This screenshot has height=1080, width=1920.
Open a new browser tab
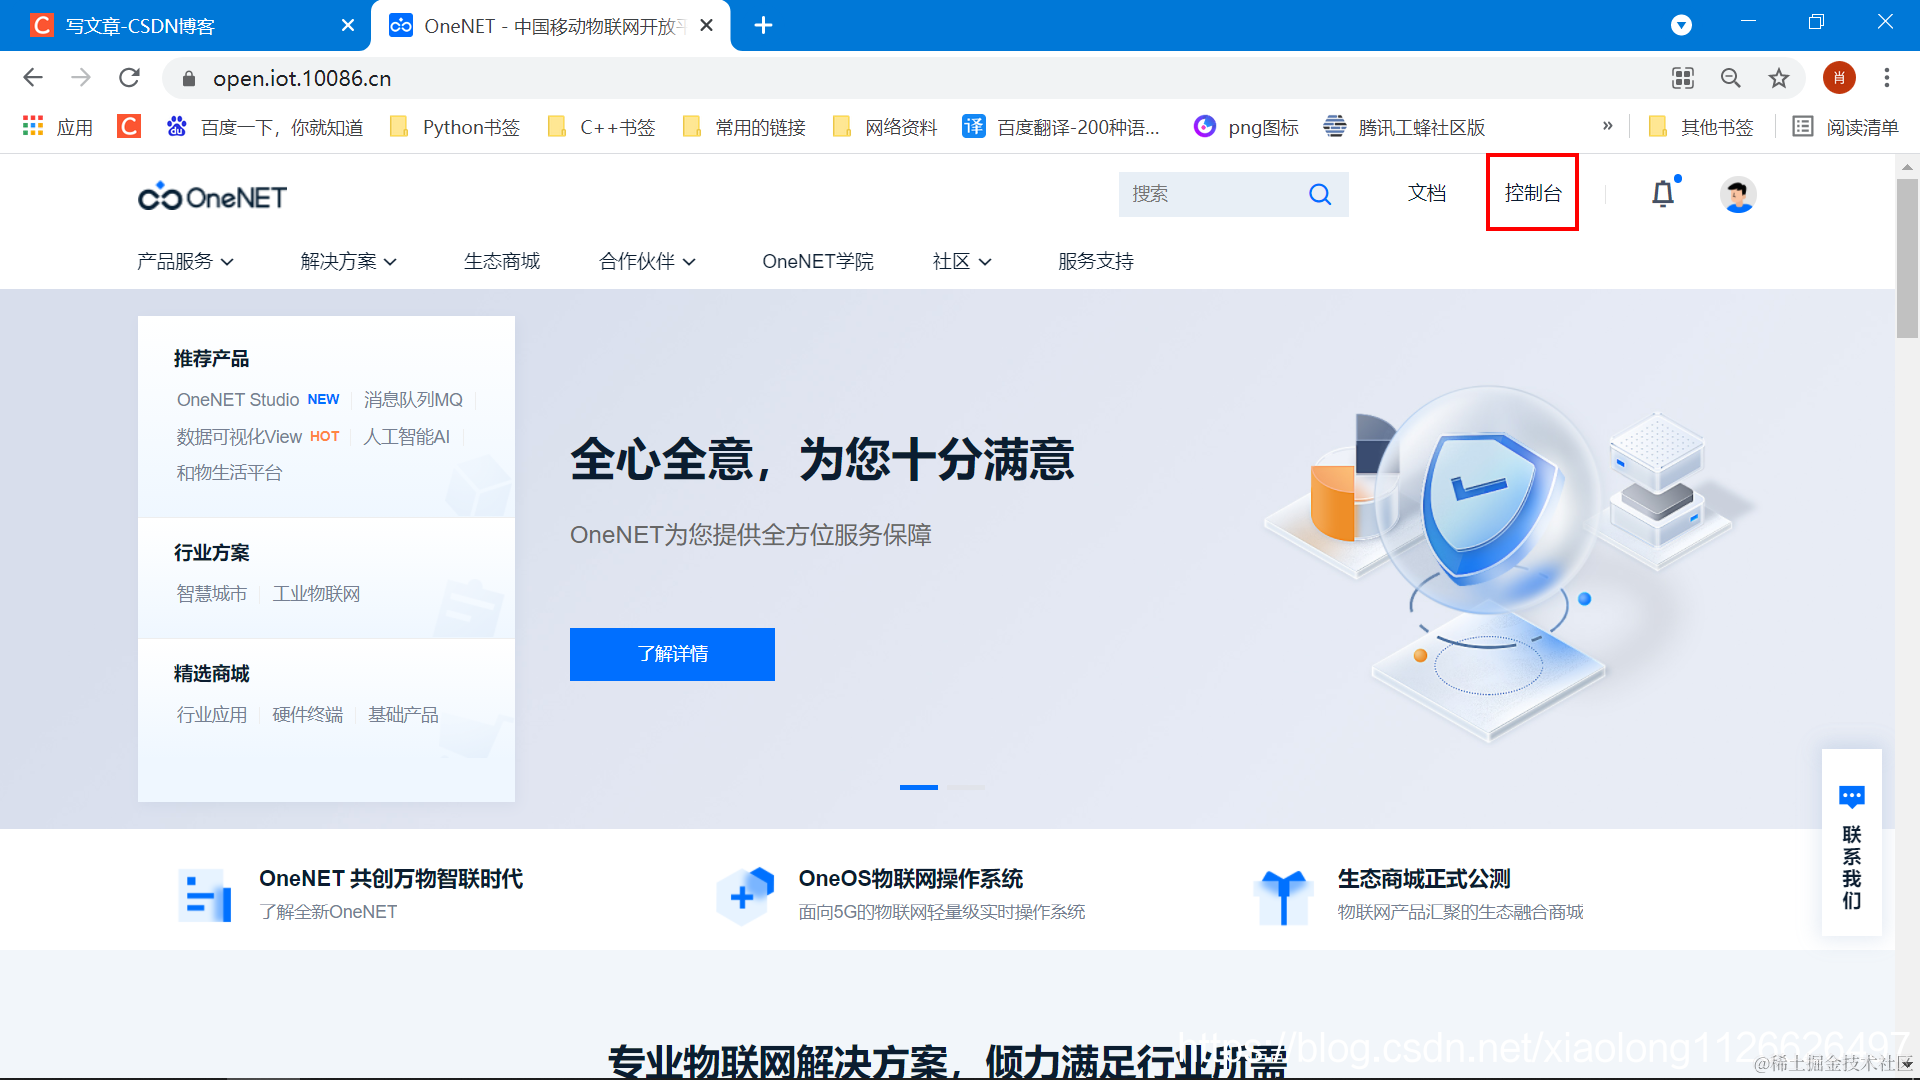point(763,25)
